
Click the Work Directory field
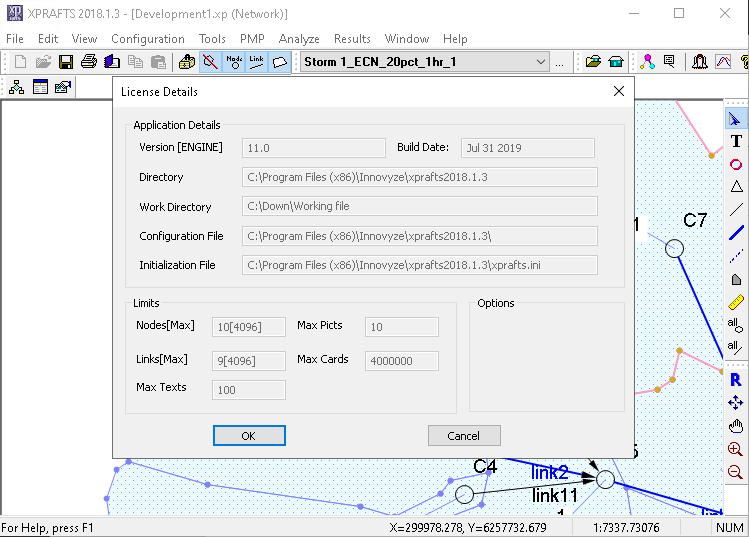[x=420, y=207]
